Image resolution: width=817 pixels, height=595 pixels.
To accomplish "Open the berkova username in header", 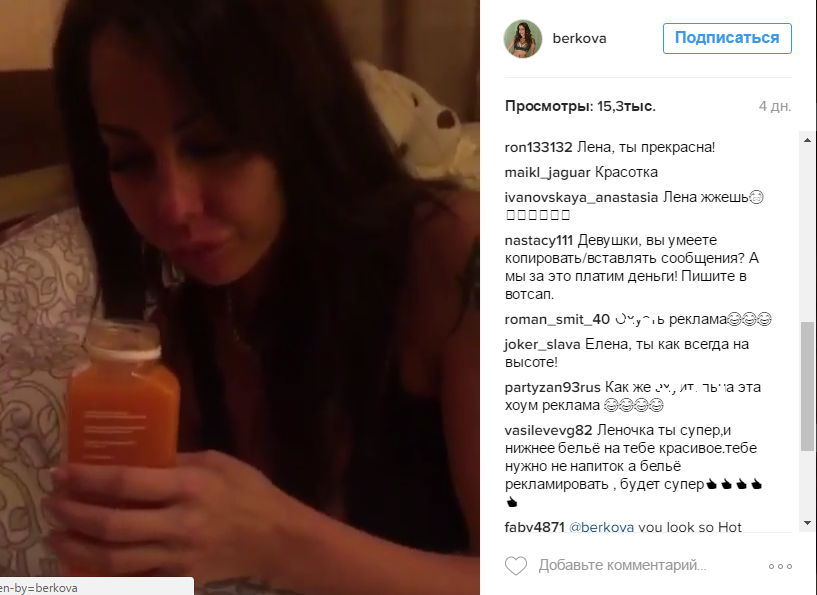I will [x=579, y=39].
